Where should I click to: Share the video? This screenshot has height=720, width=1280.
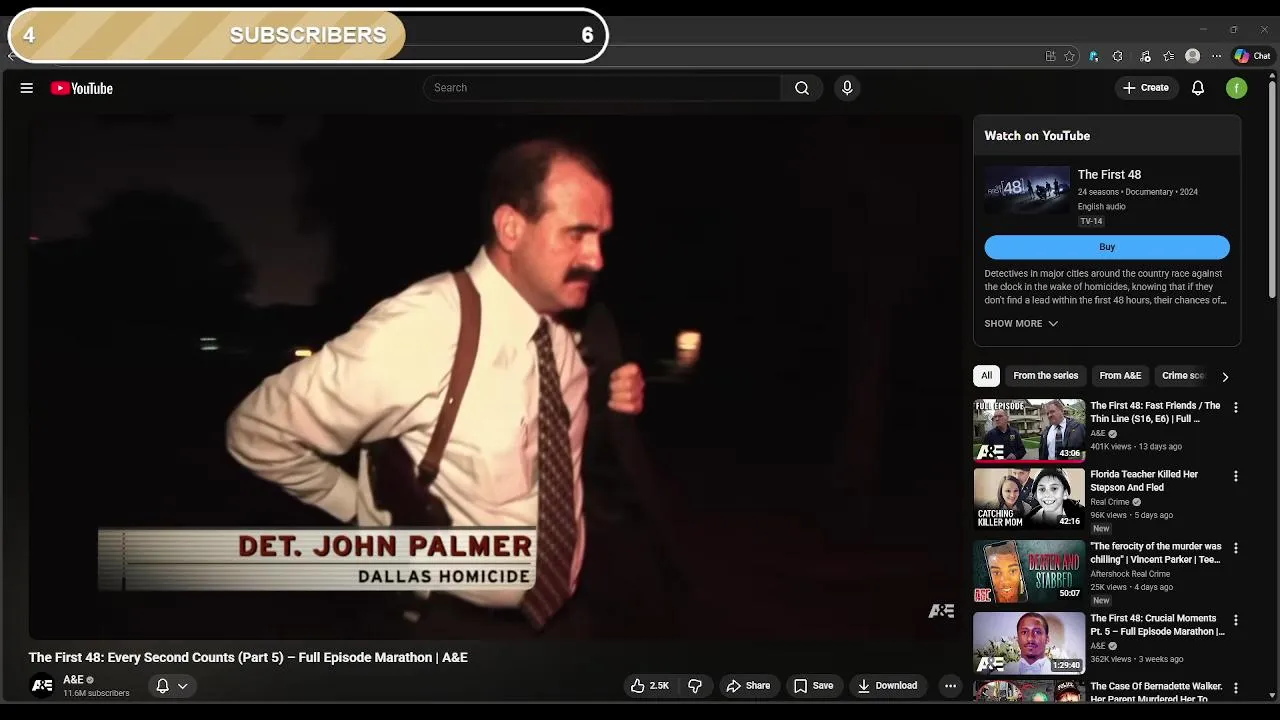point(748,686)
